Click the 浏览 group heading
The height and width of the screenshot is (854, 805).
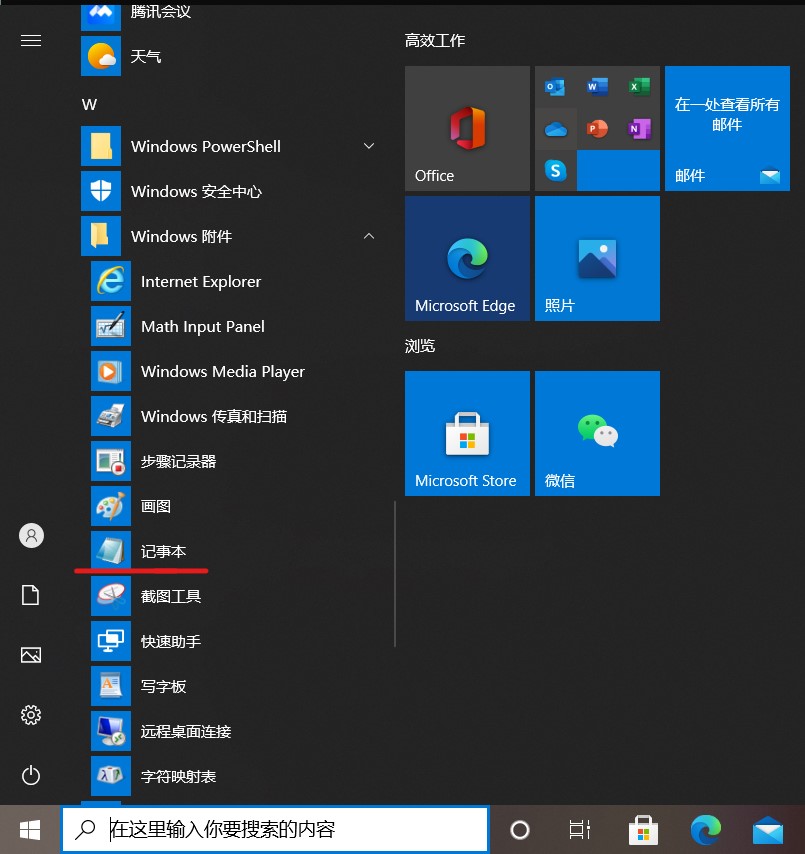pyautogui.click(x=420, y=346)
